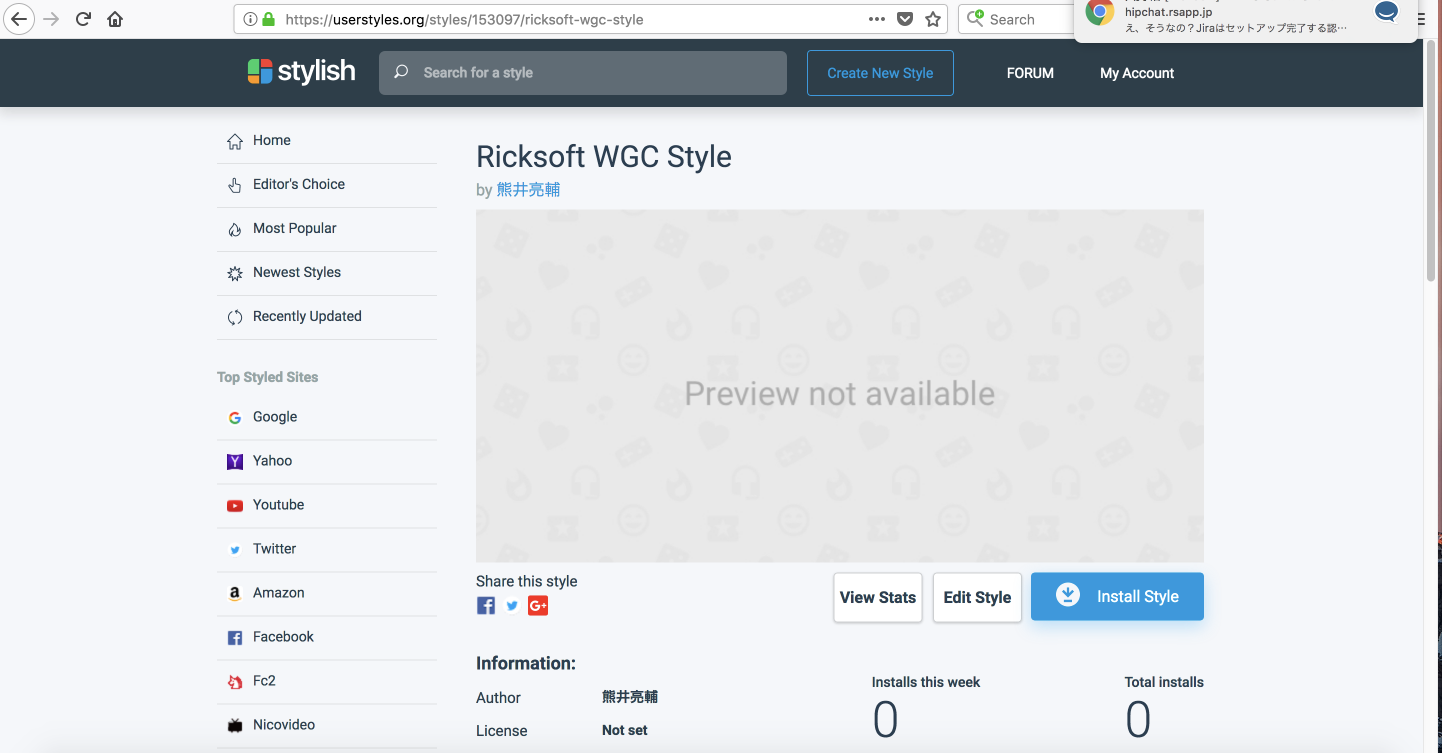The image size is (1442, 753).
Task: Click the green padlock security icon
Action: [x=268, y=19]
